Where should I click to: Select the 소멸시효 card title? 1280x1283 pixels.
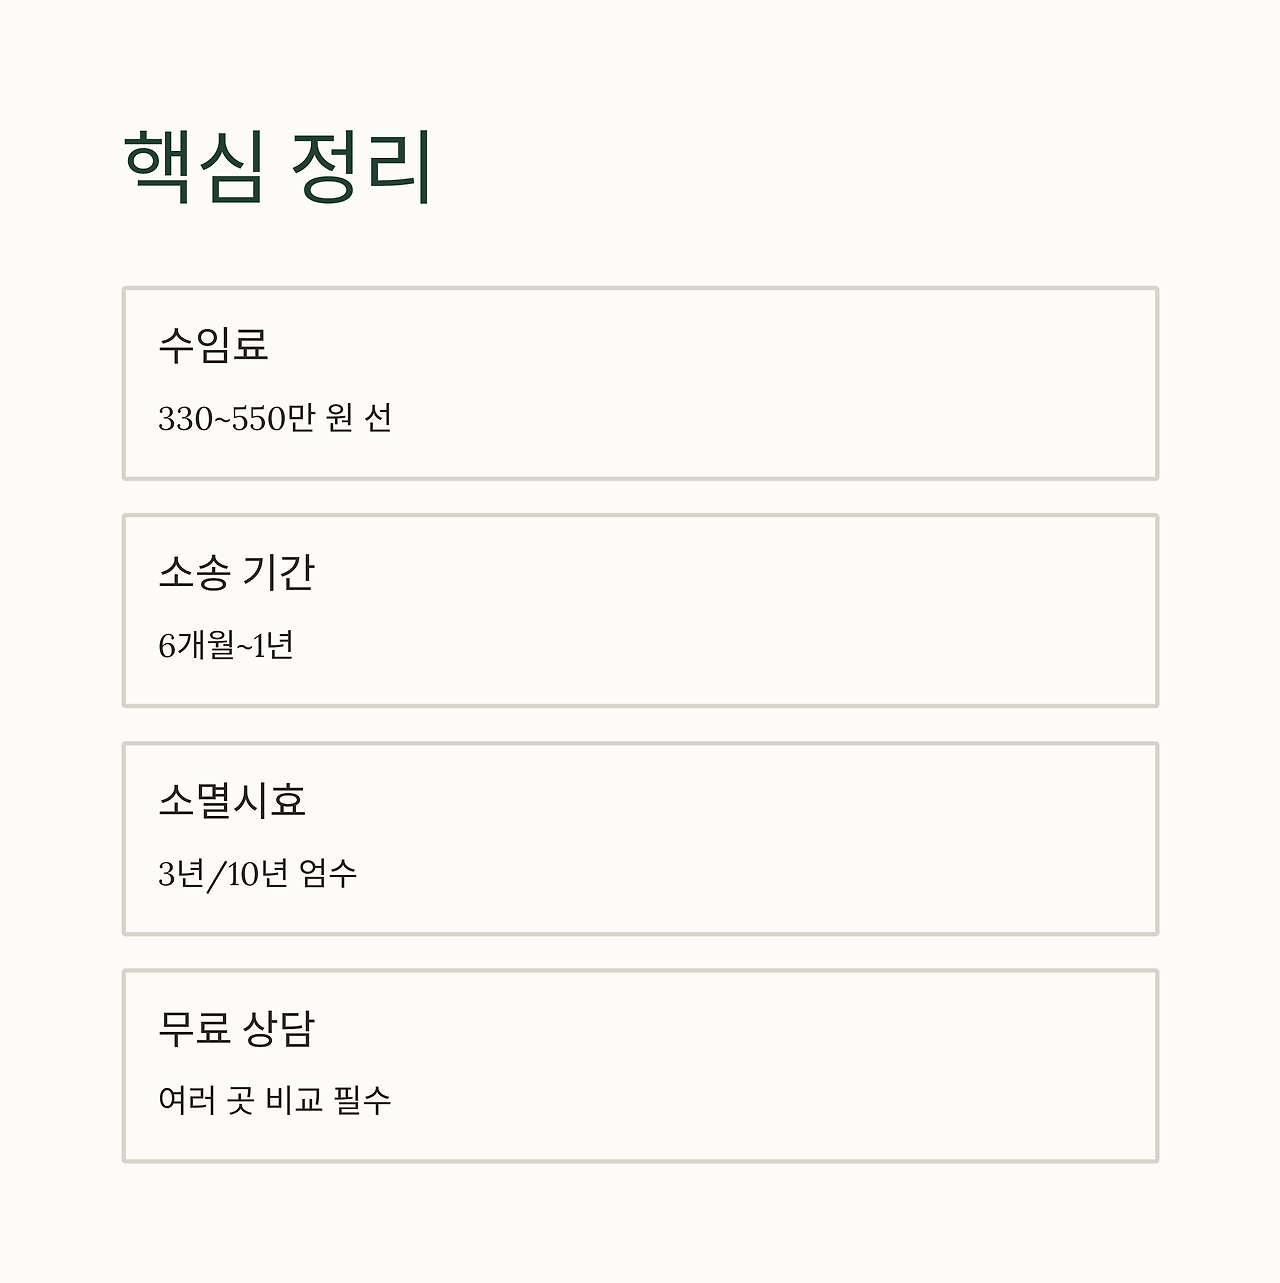tap(231, 800)
